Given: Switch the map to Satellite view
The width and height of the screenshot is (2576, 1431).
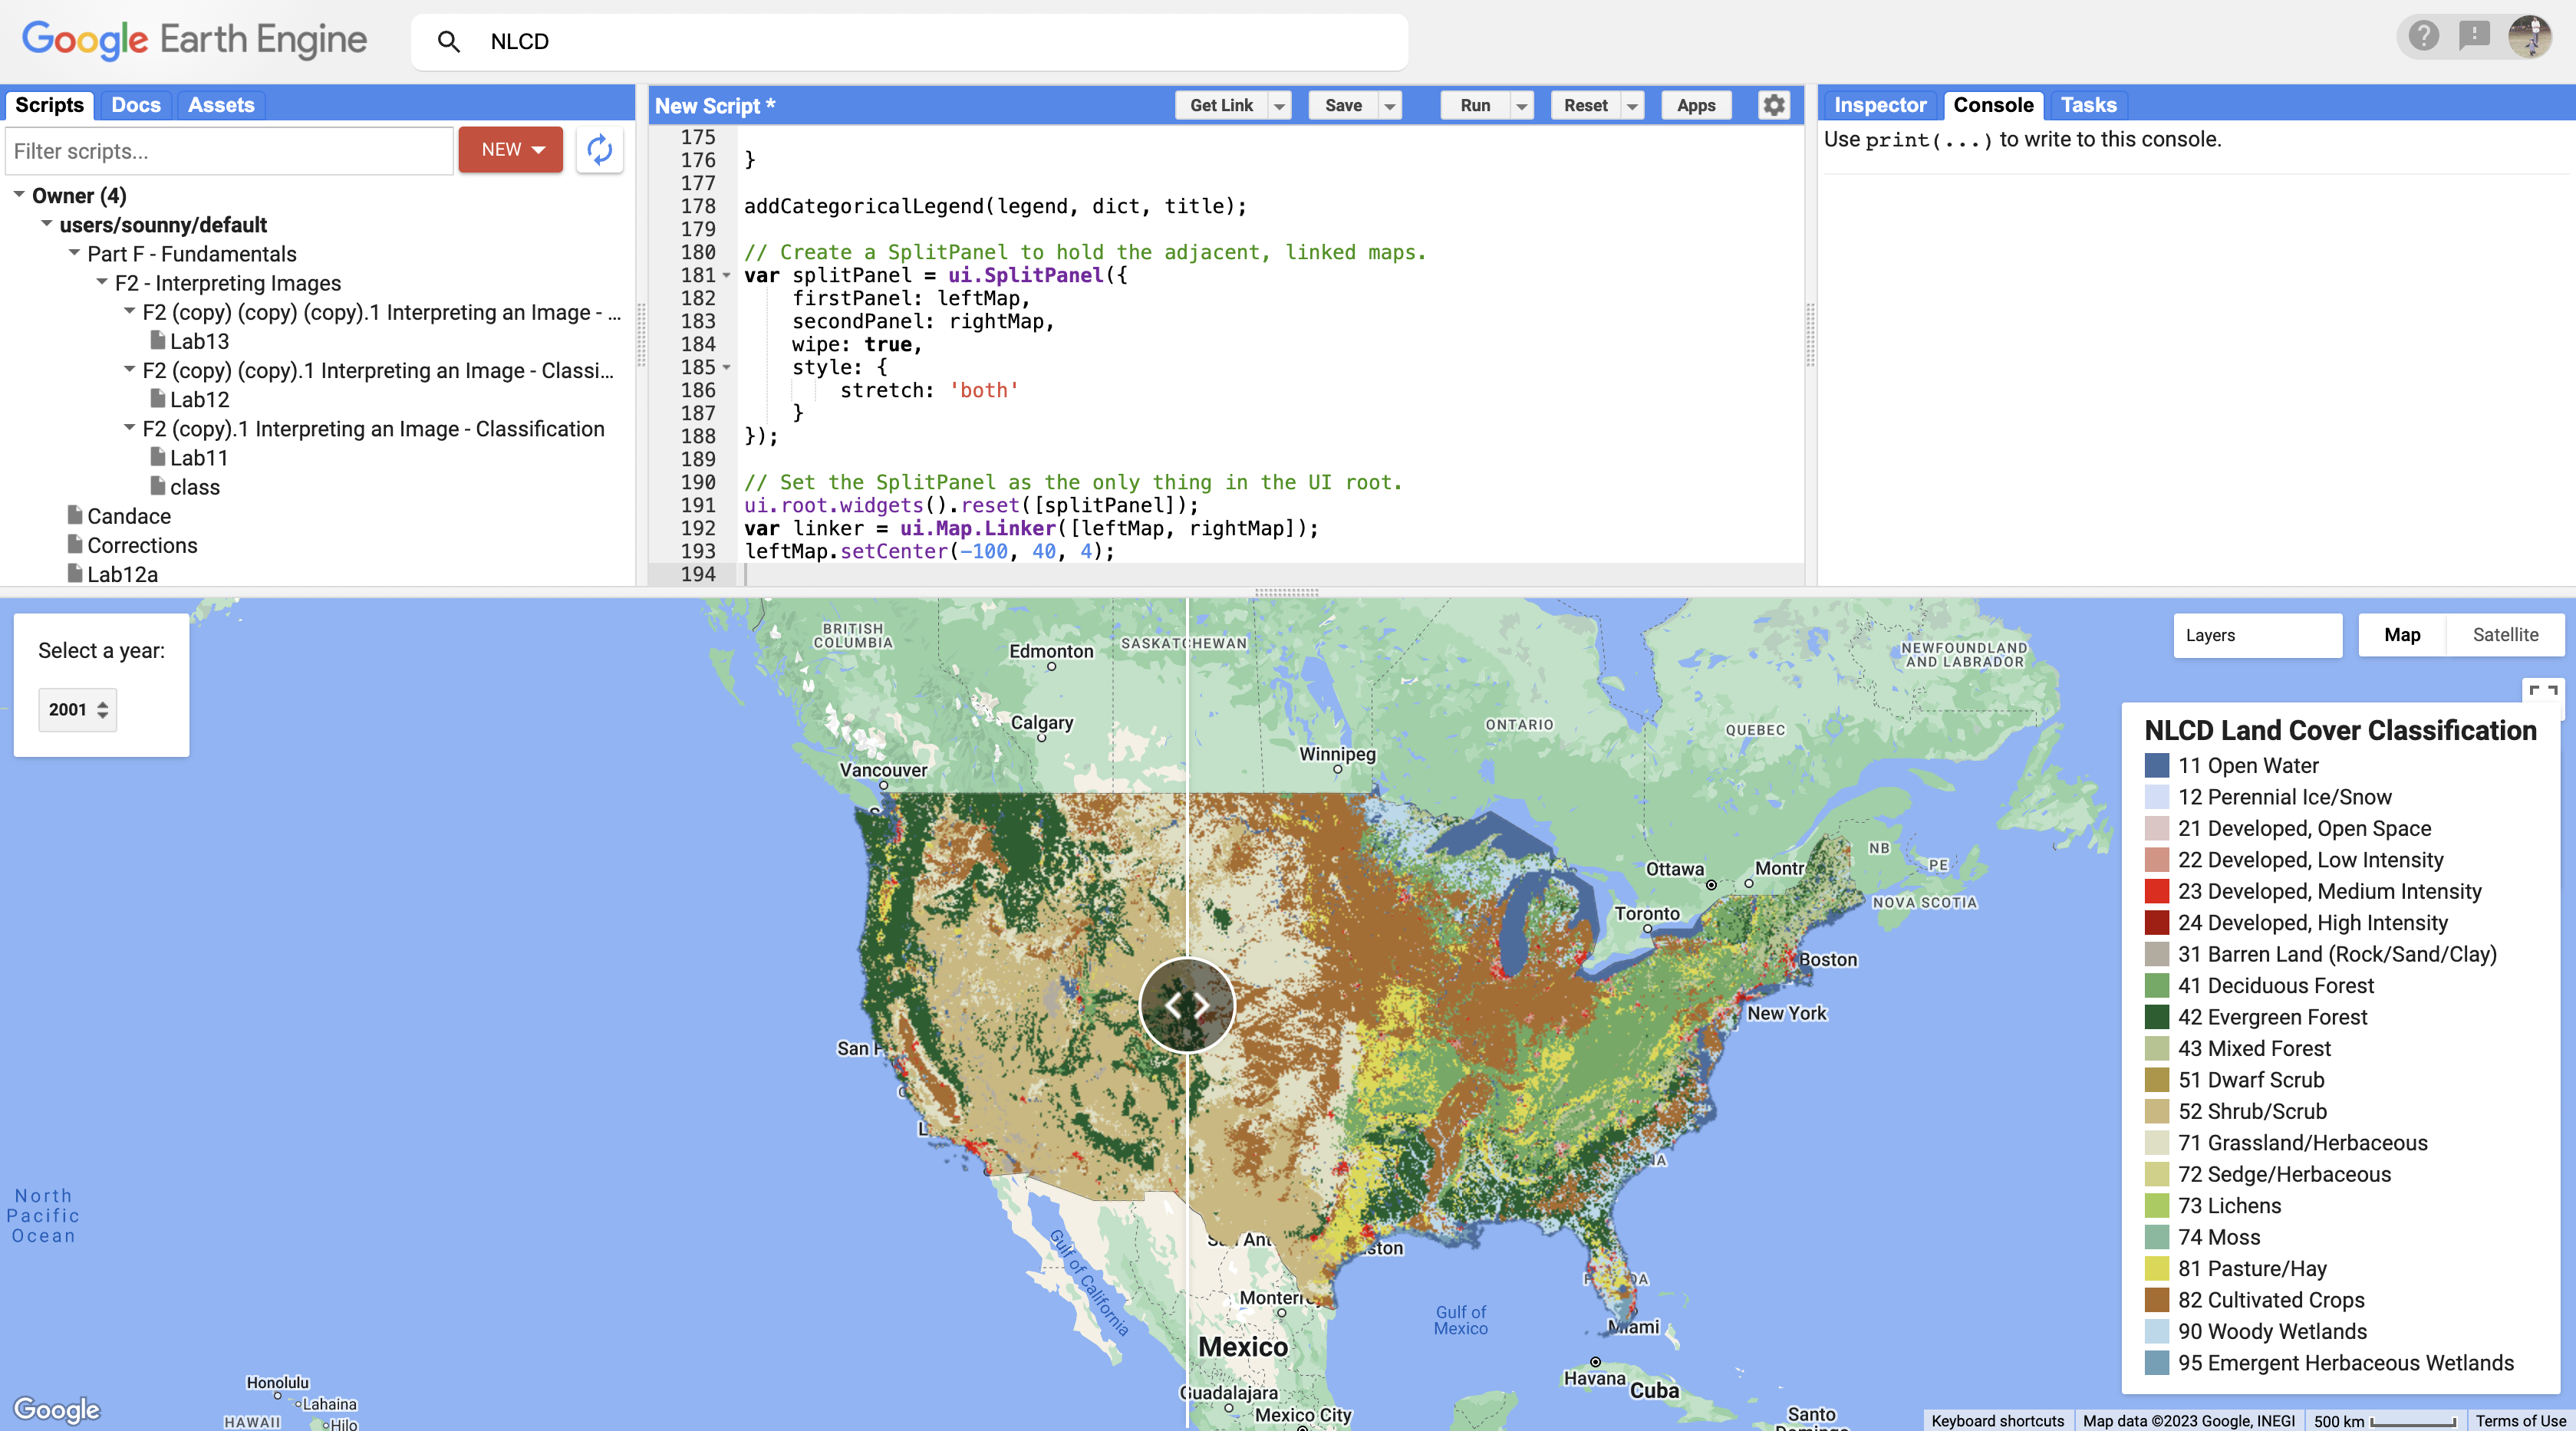Looking at the screenshot, I should coord(2505,635).
